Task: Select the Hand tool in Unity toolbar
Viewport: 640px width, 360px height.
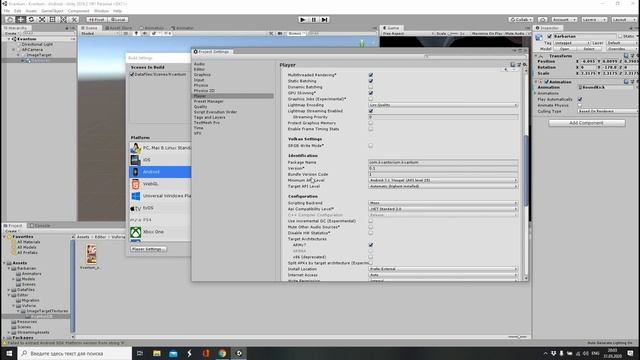Action: point(10,20)
